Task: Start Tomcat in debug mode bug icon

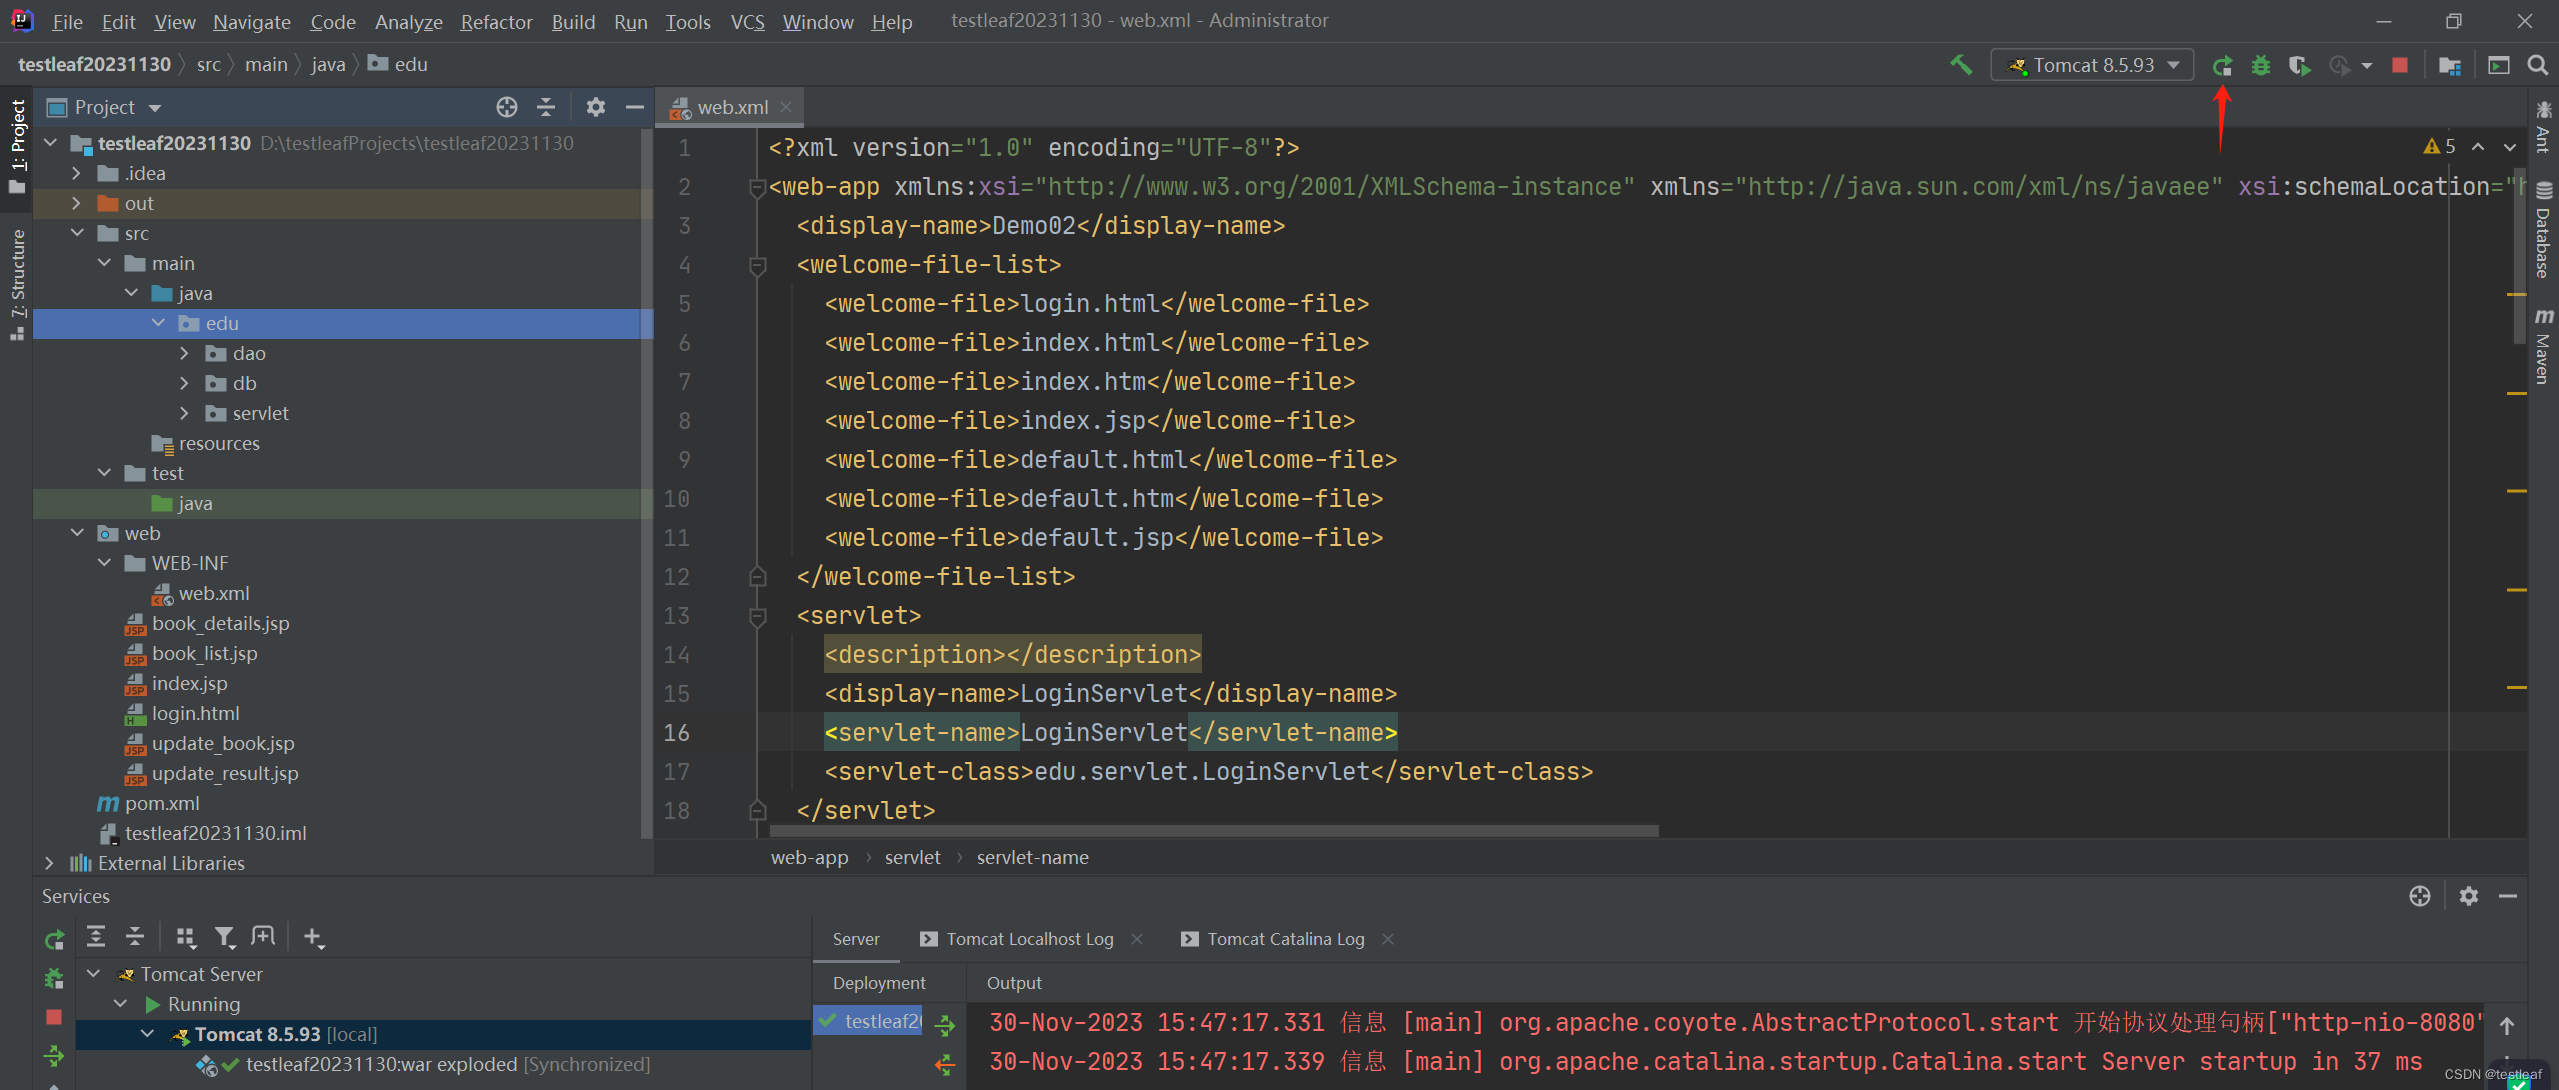Action: coord(2260,66)
